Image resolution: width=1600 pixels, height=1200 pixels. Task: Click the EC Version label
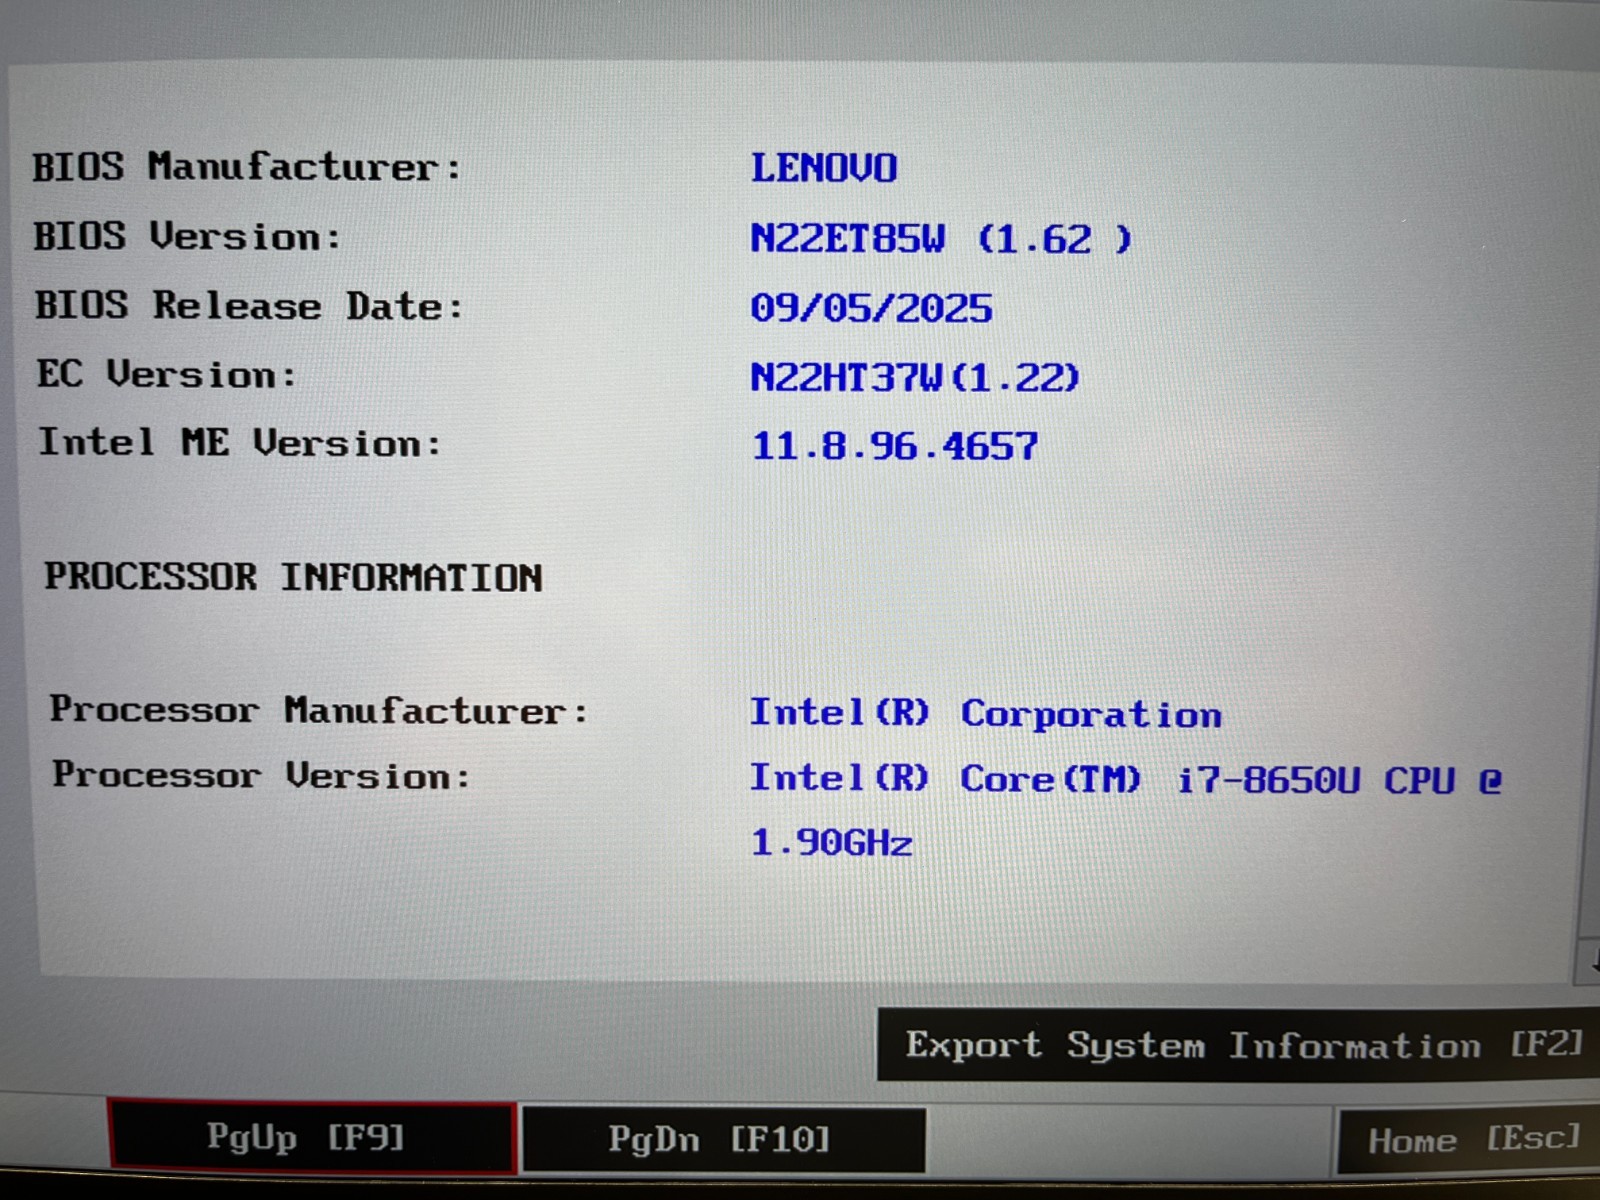[x=167, y=374]
